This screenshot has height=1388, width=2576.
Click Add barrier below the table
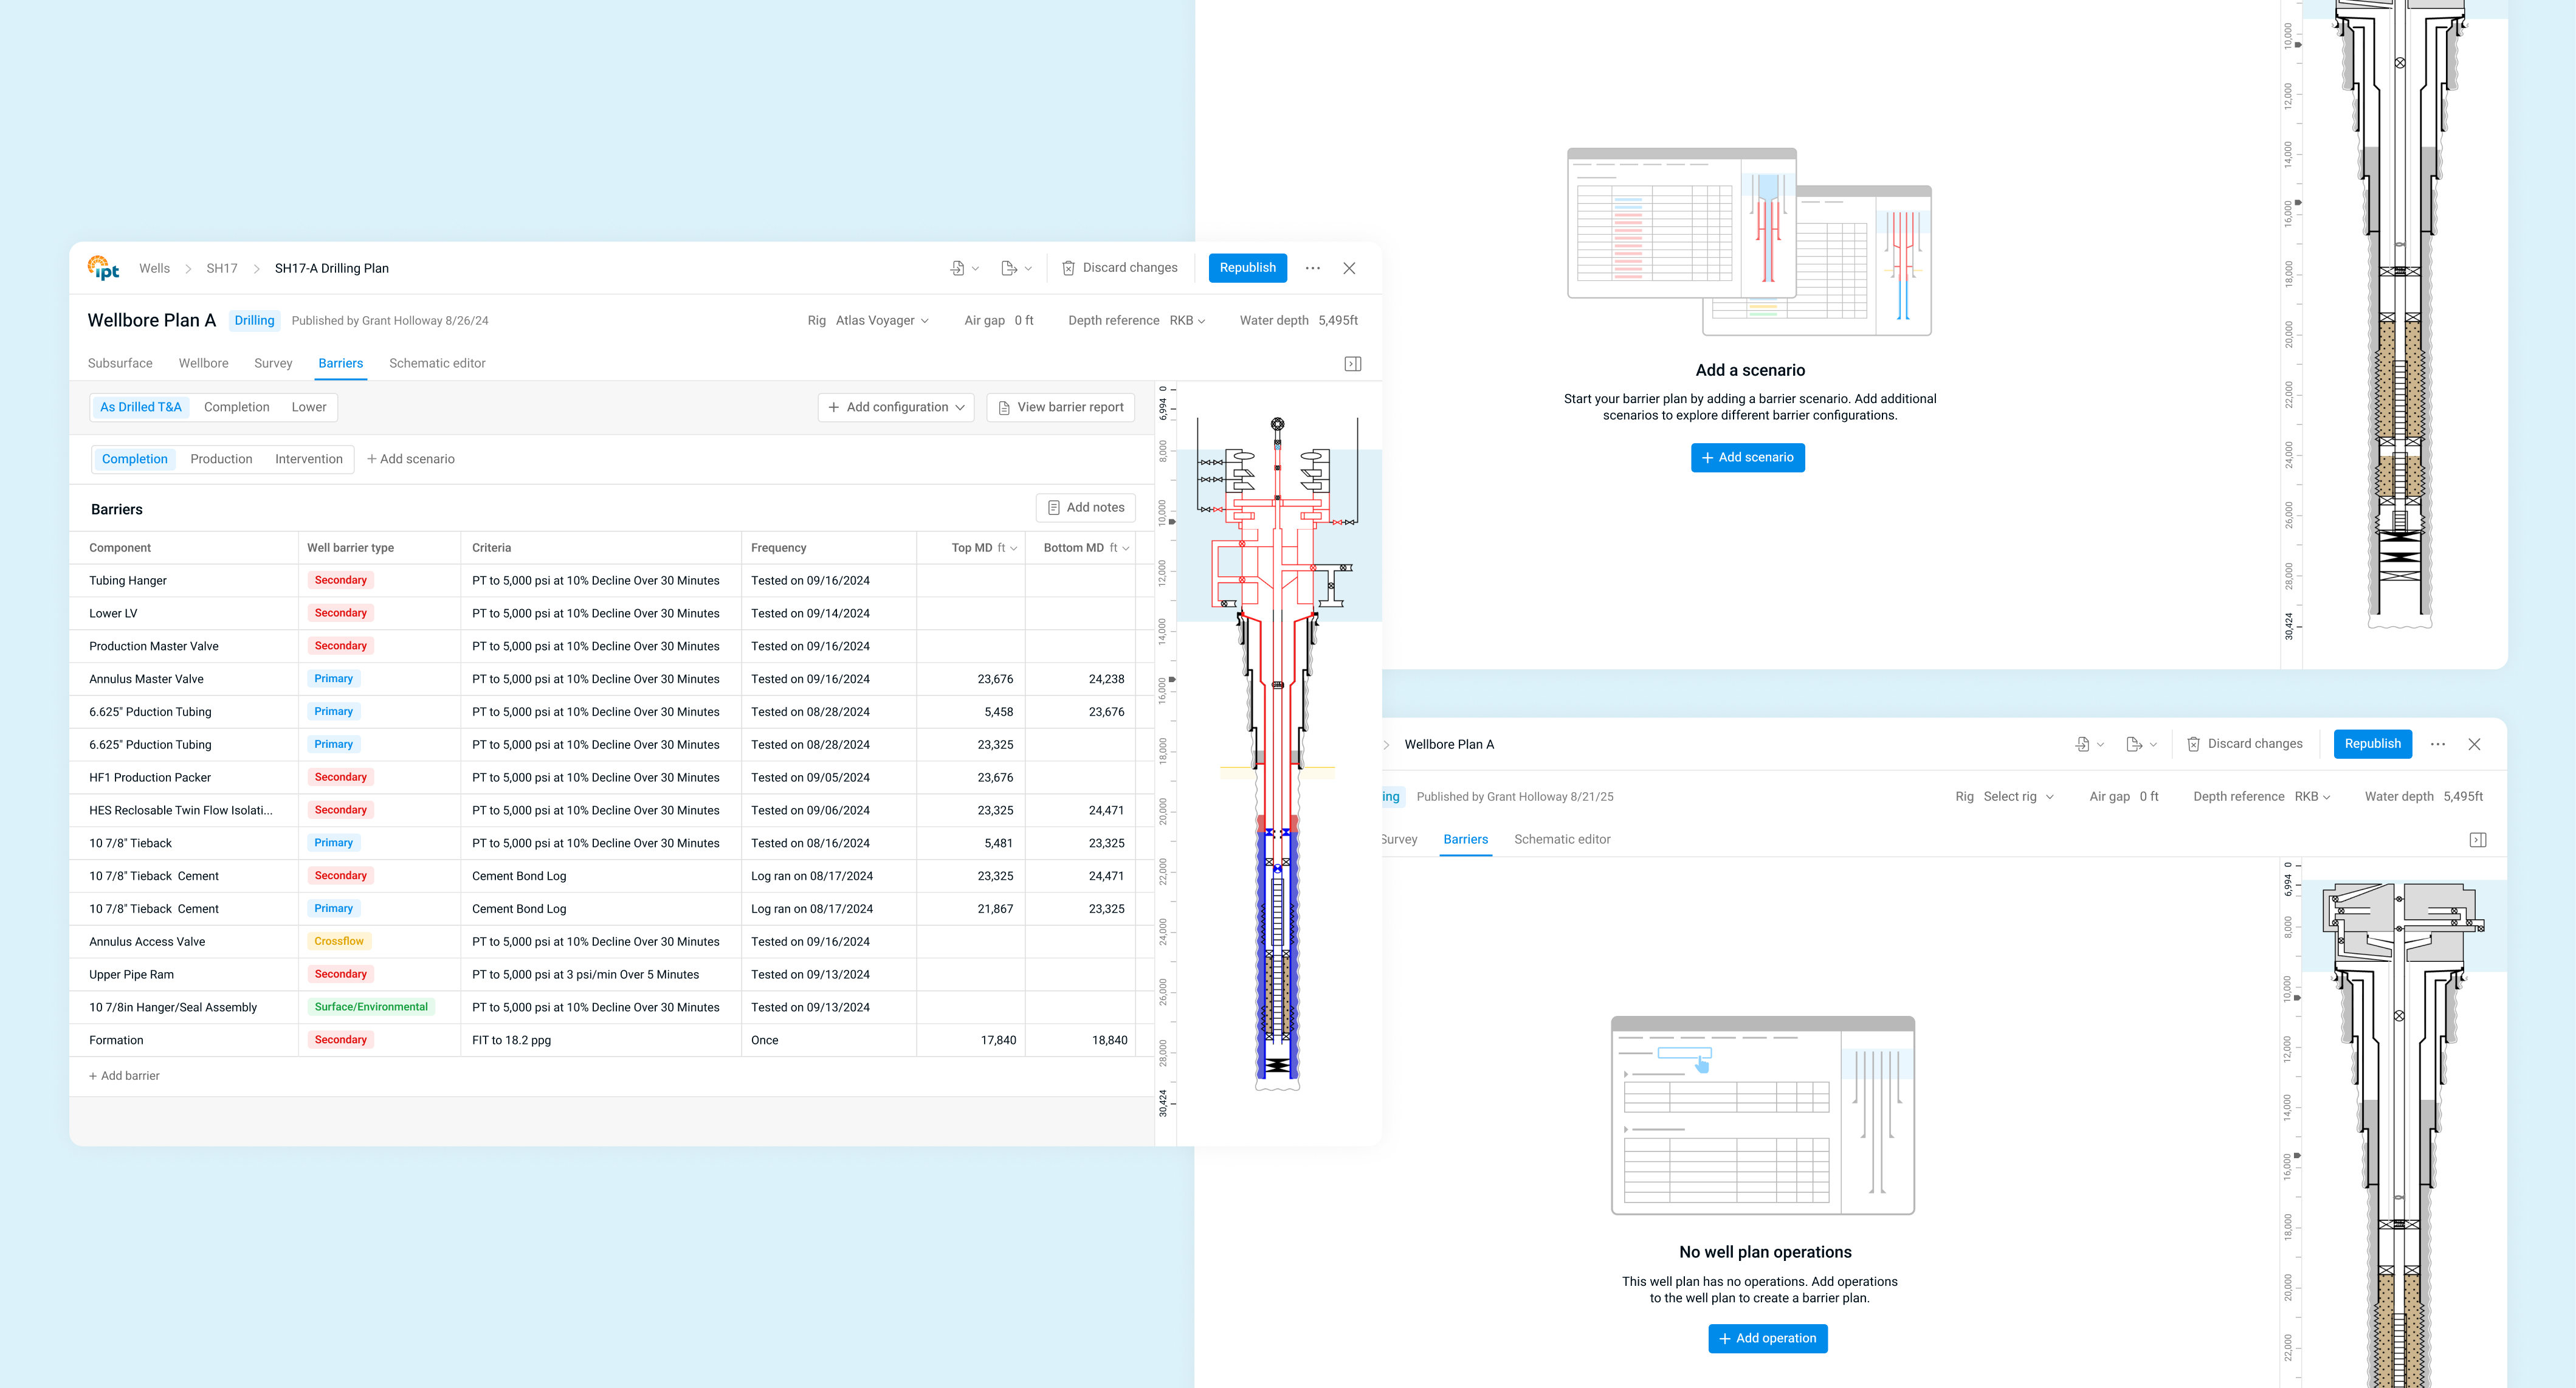125,1076
